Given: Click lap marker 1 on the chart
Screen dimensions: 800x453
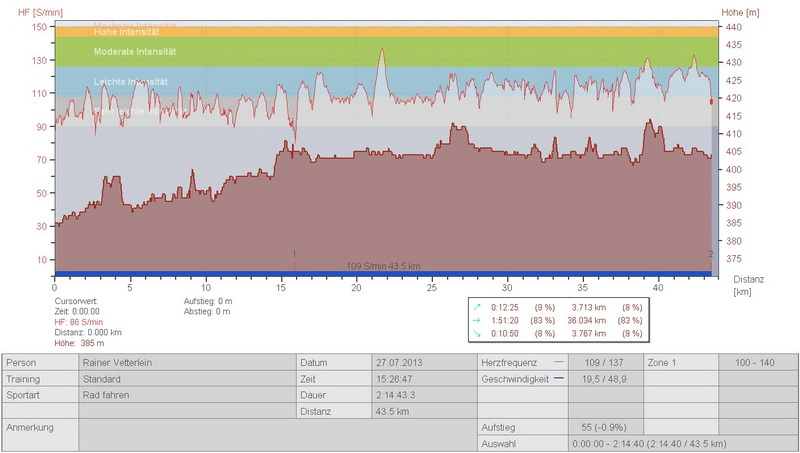Looking at the screenshot, I should [x=294, y=256].
